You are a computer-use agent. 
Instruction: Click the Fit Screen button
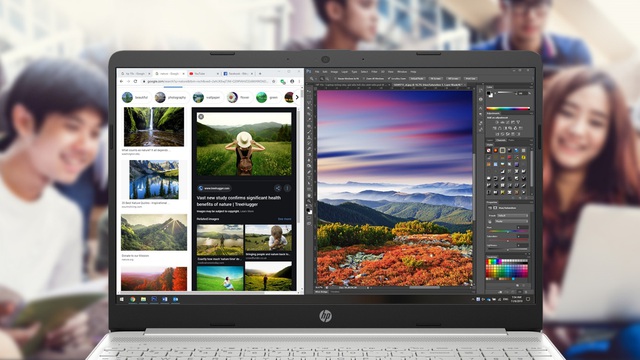pyautogui.click(x=436, y=78)
